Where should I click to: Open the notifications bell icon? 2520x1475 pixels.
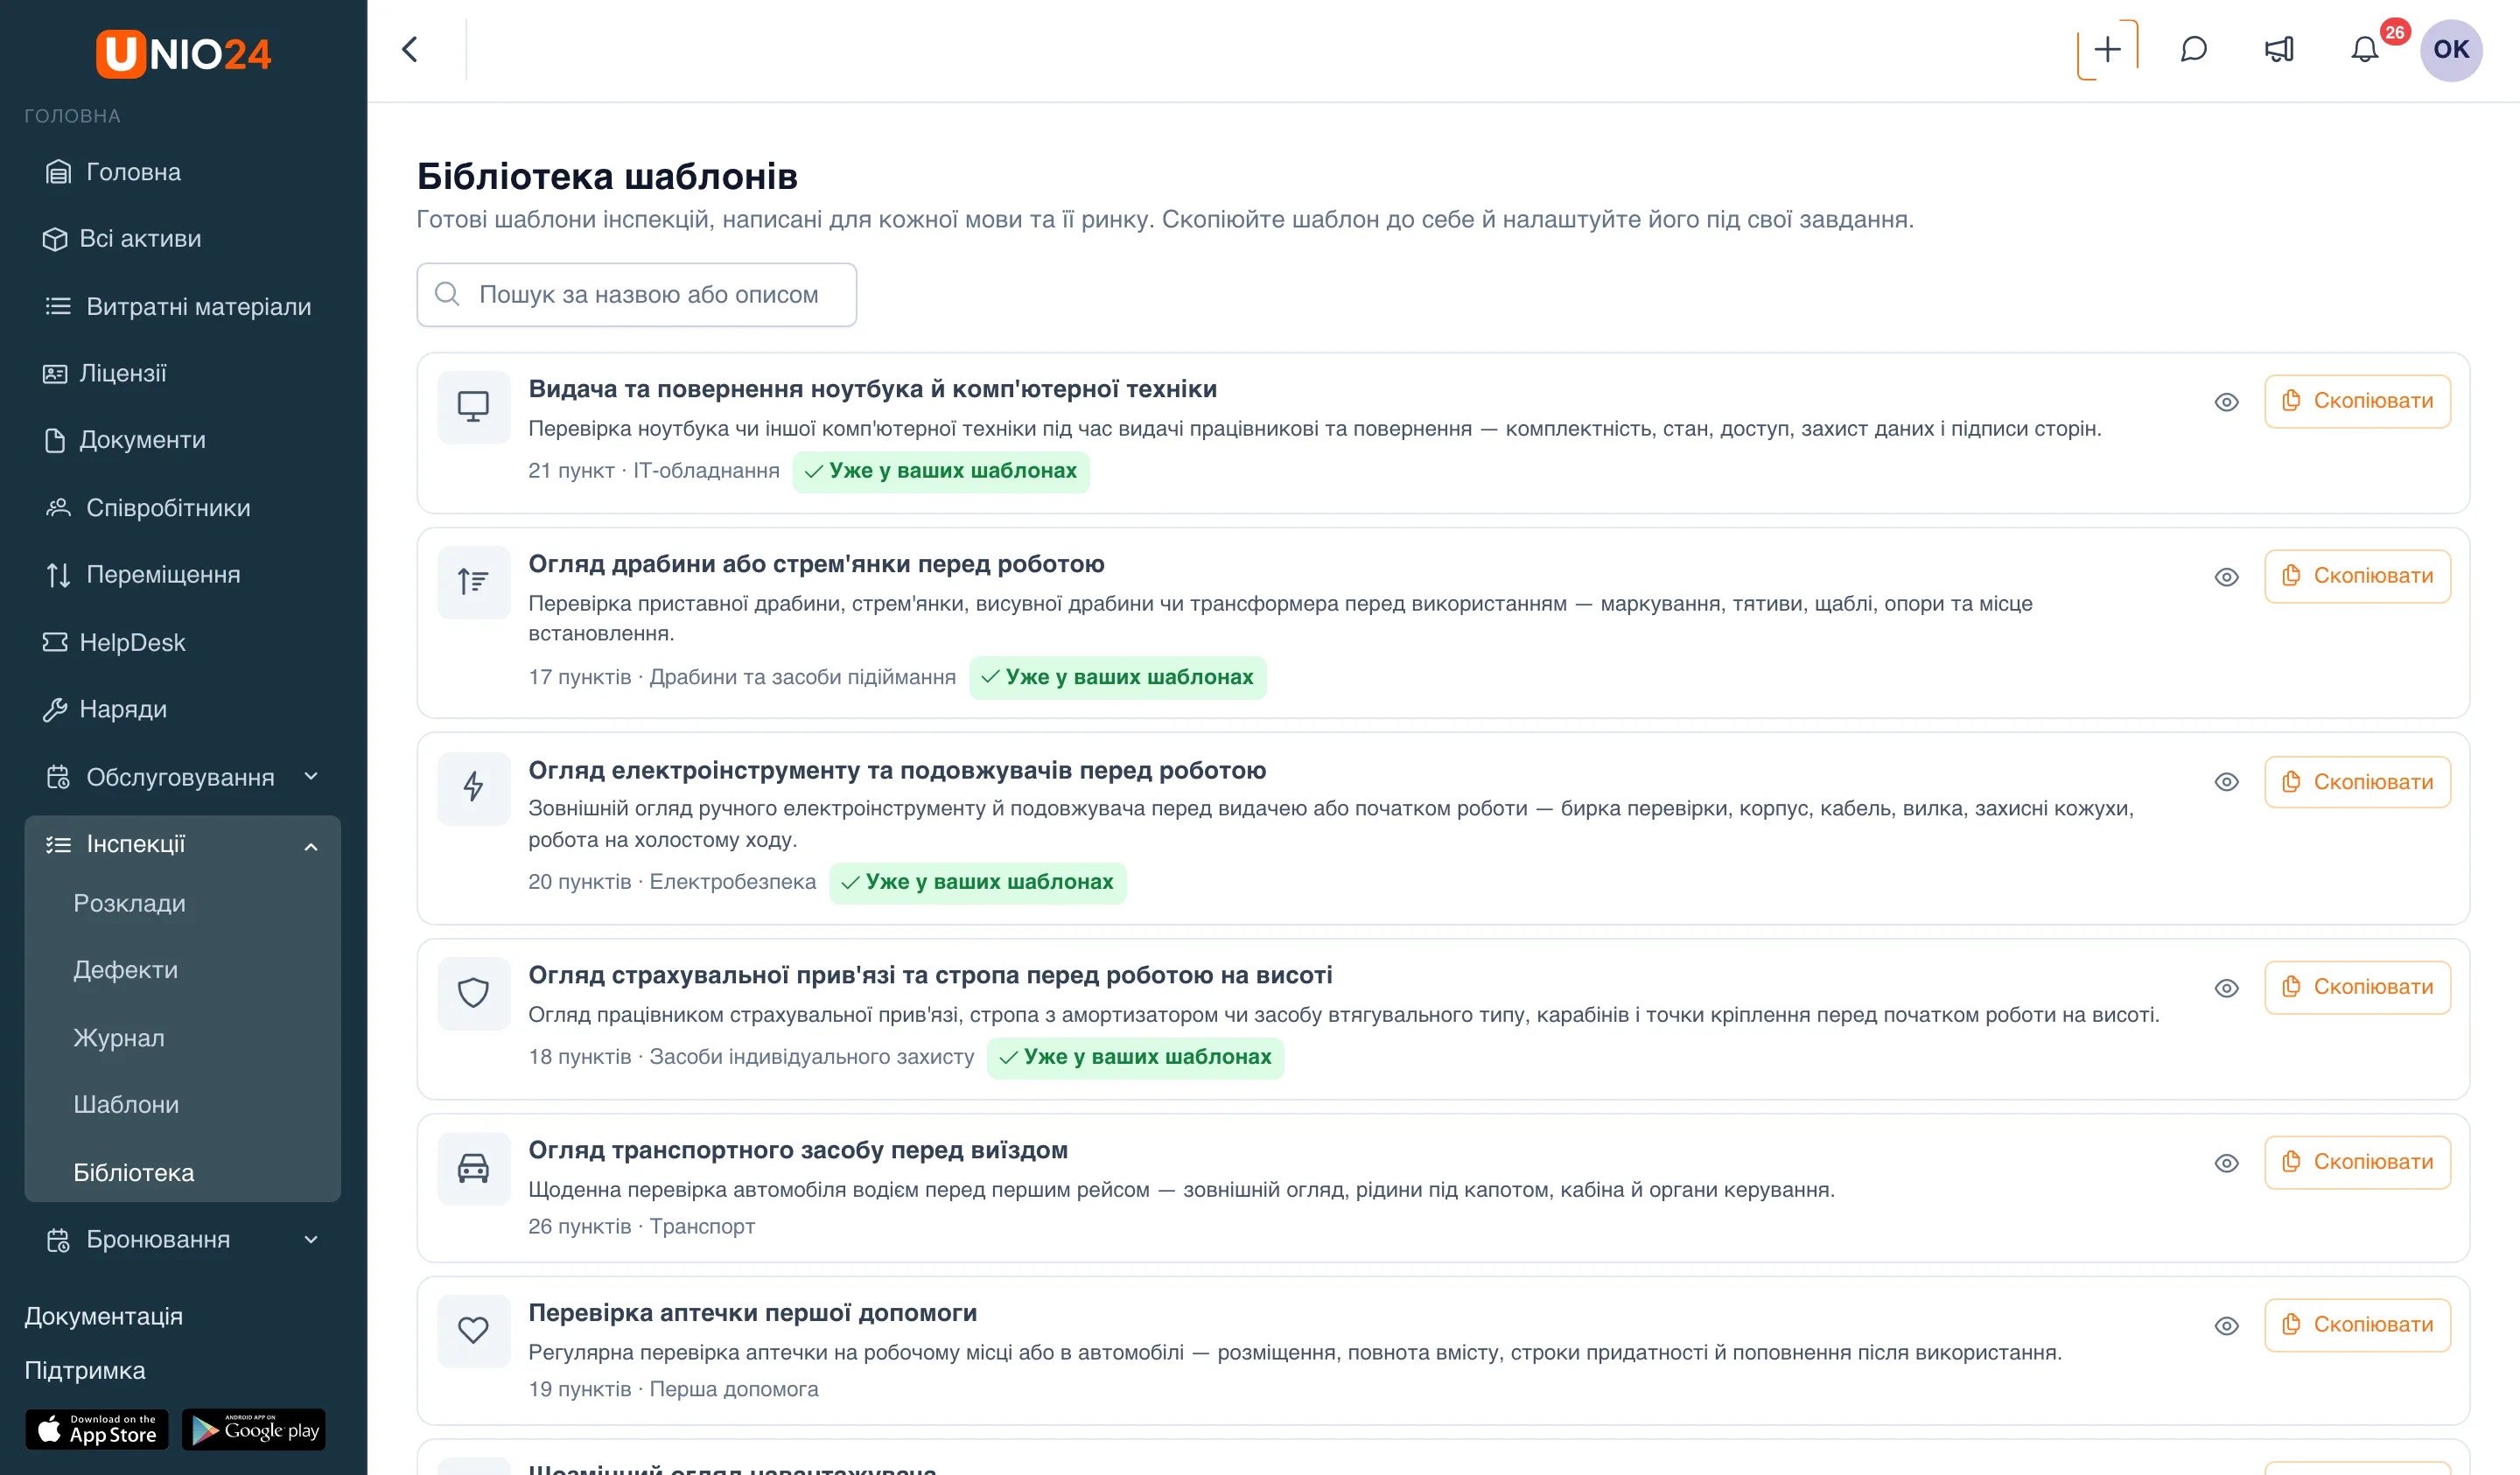pos(2364,50)
